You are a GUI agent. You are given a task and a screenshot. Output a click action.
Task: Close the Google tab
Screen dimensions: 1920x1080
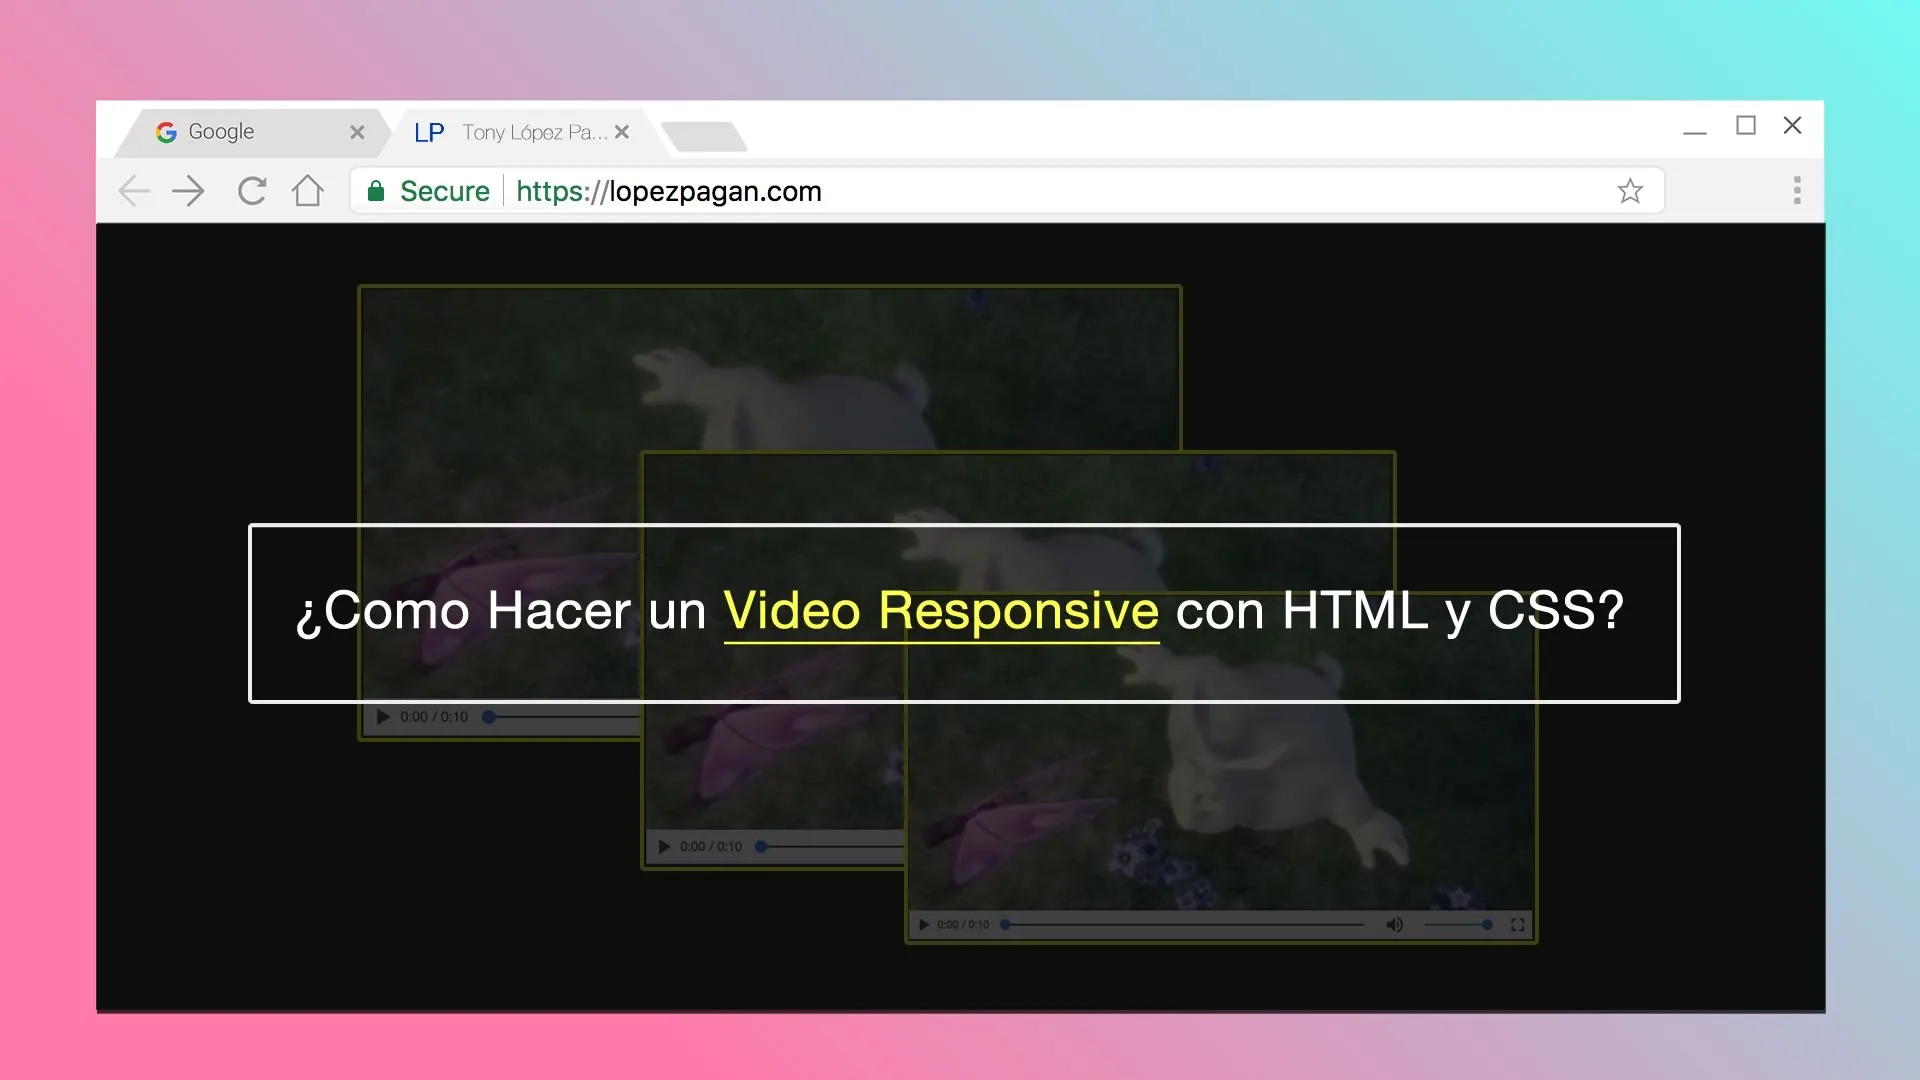click(357, 131)
